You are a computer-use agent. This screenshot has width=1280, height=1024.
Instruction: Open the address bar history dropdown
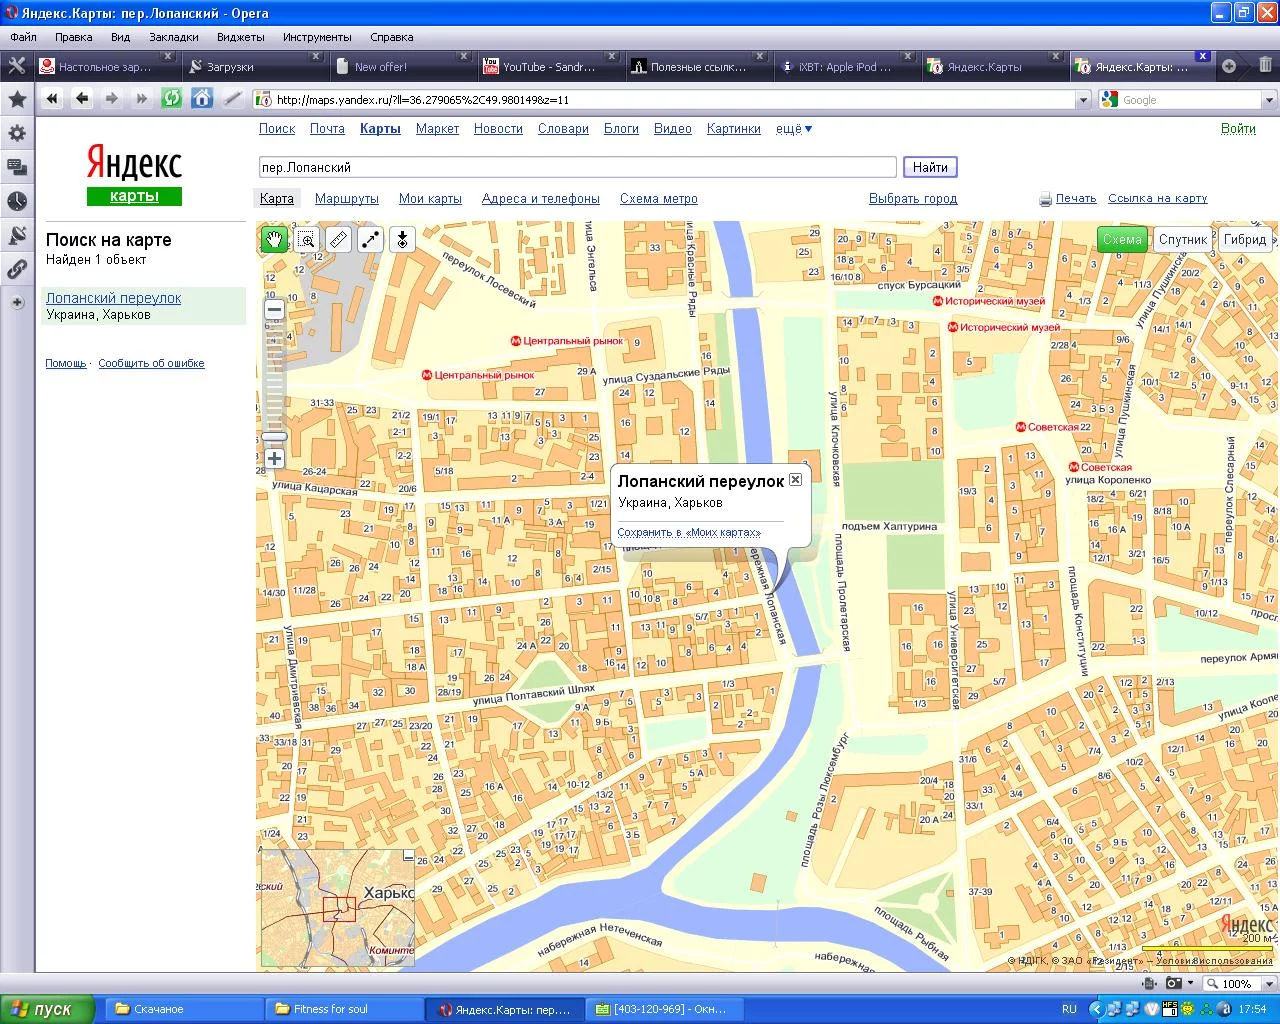pyautogui.click(x=1082, y=100)
